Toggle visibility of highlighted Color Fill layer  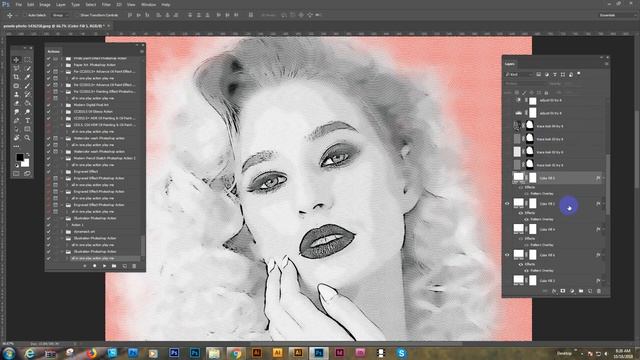coord(507,178)
